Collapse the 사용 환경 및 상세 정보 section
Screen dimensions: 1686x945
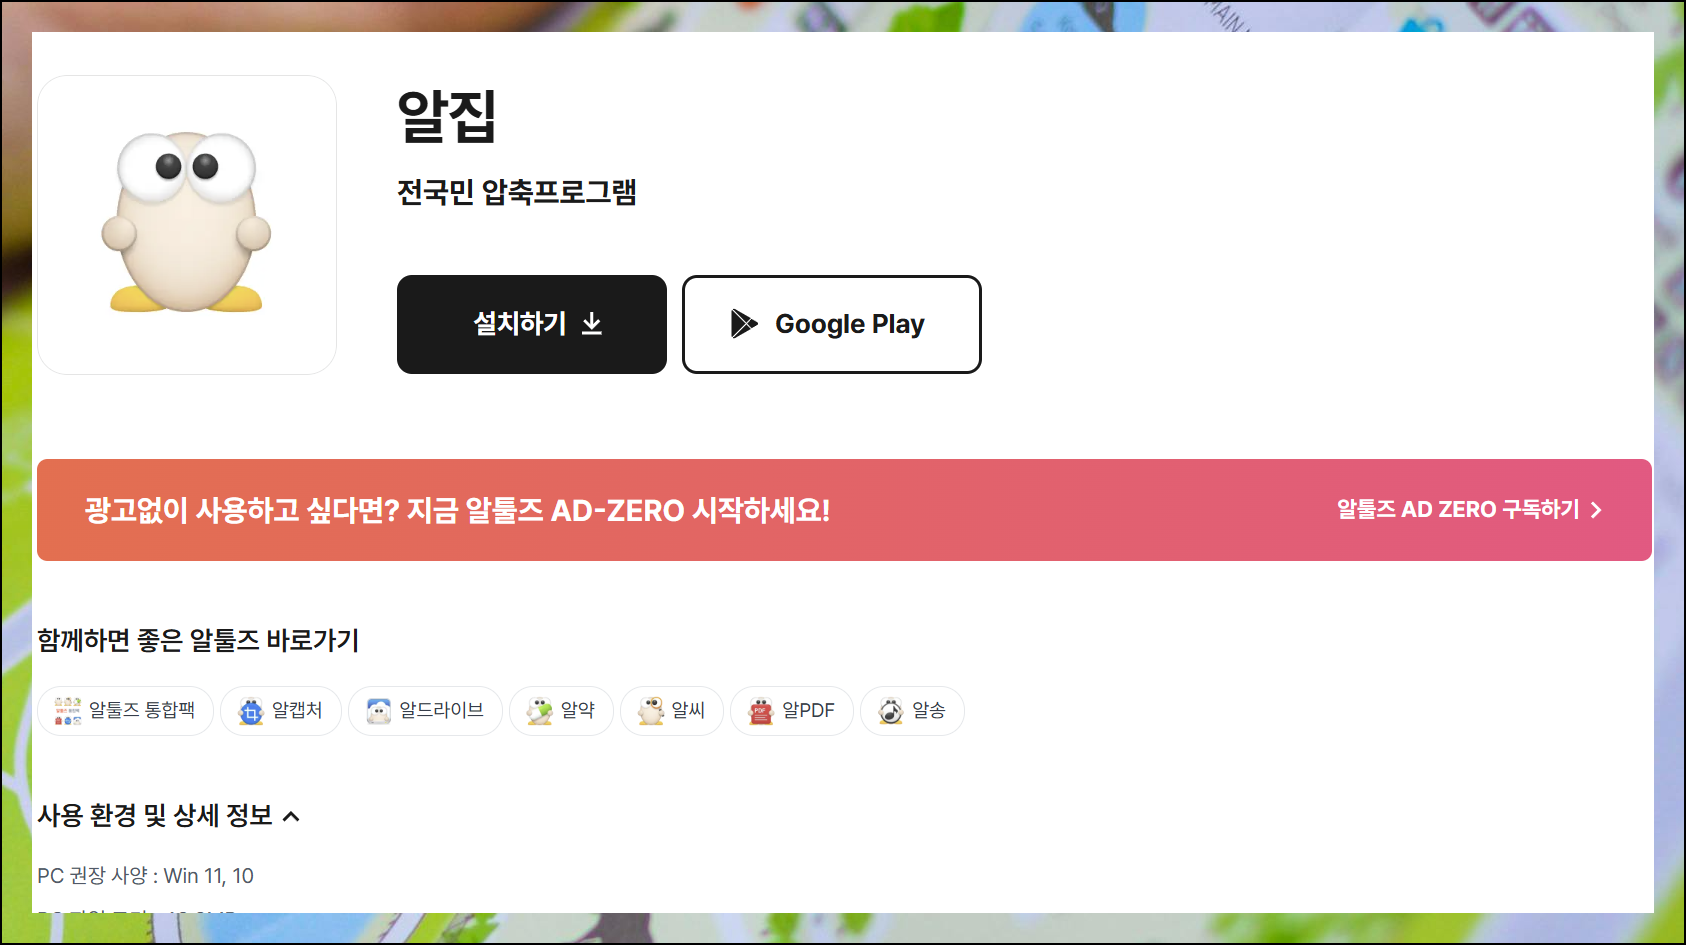click(x=169, y=816)
